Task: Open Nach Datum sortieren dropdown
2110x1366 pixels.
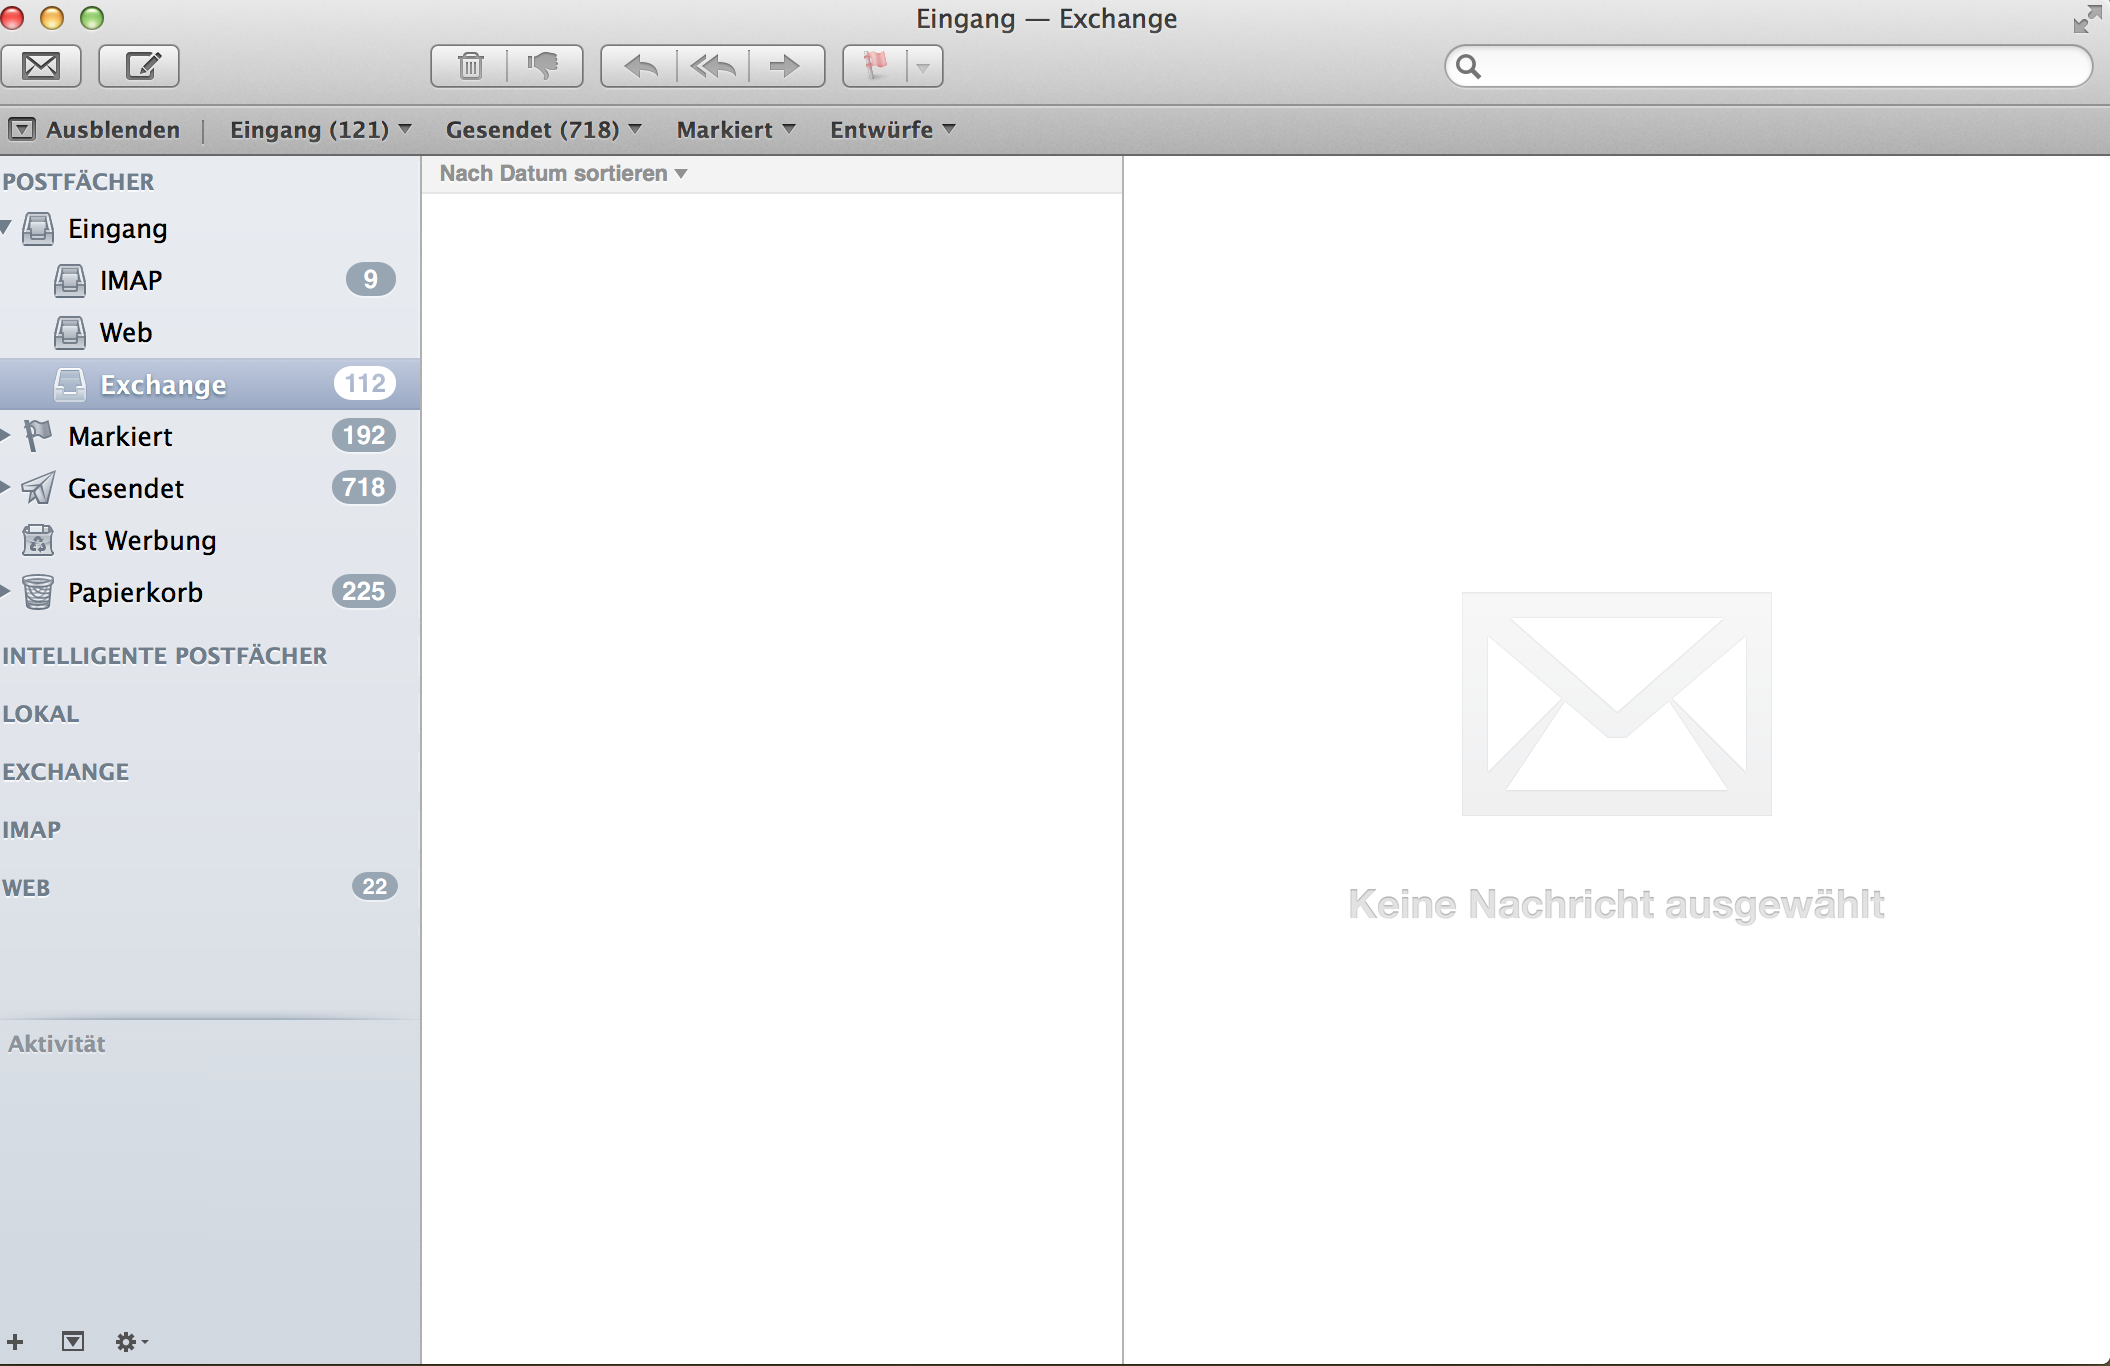Action: pyautogui.click(x=563, y=174)
